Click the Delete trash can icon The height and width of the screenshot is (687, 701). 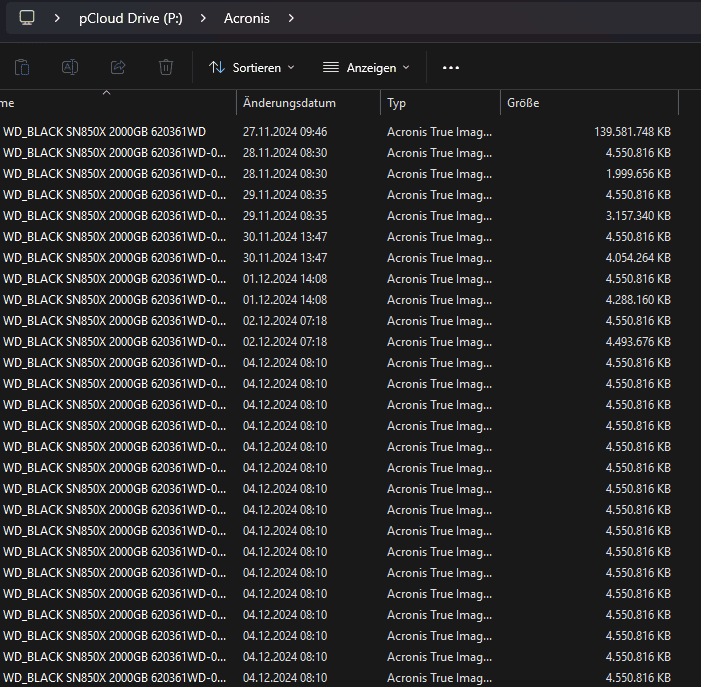[x=166, y=67]
